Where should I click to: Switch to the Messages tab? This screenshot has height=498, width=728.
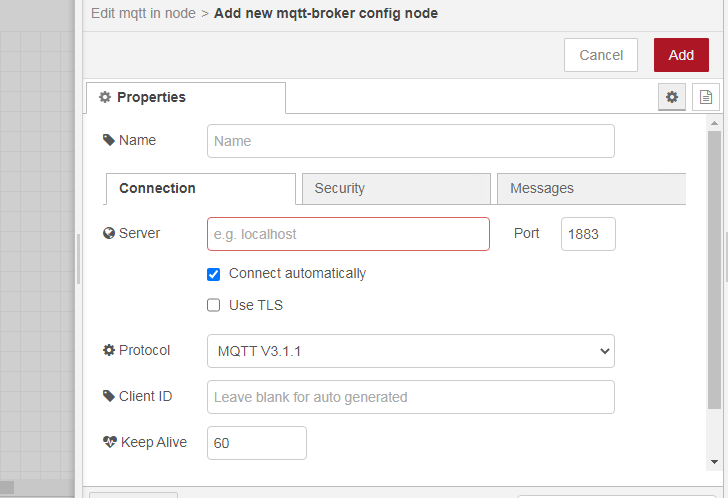pos(590,188)
